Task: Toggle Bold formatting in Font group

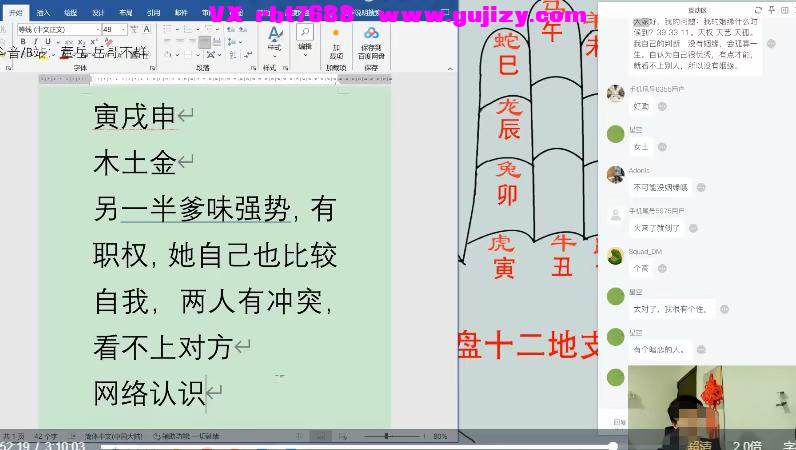Action: coord(21,42)
